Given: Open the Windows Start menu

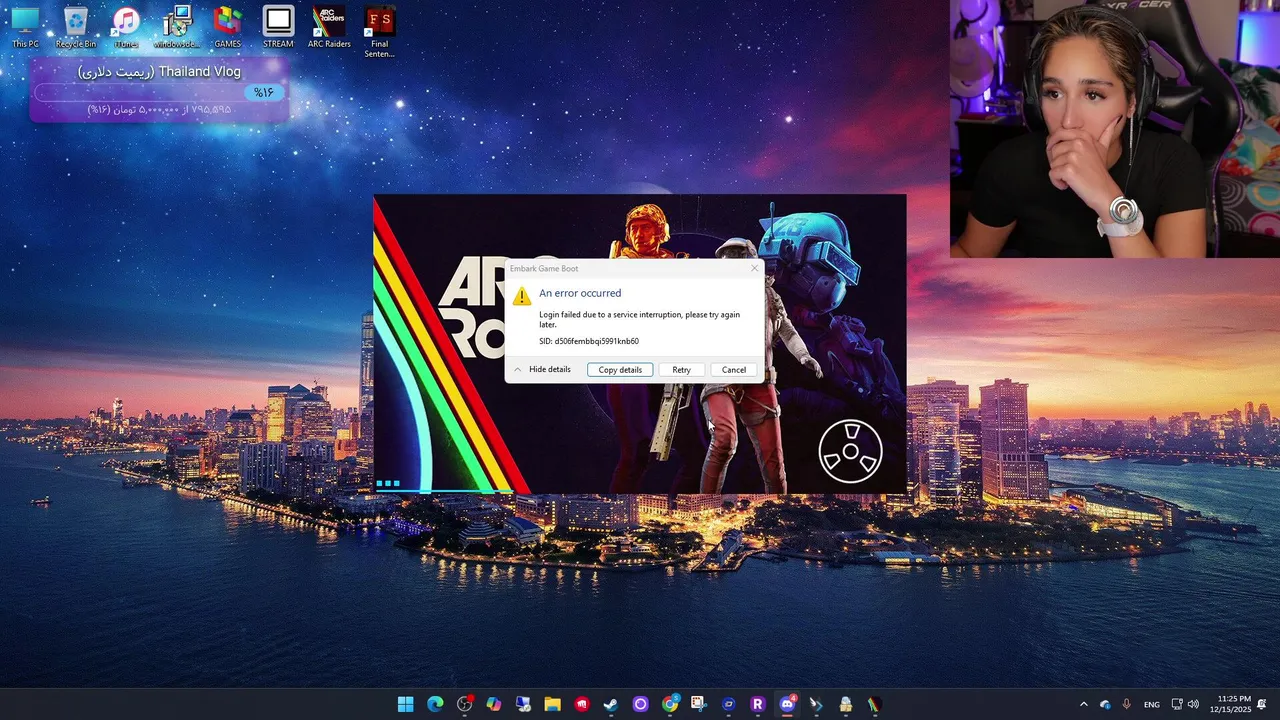Looking at the screenshot, I should [x=405, y=704].
